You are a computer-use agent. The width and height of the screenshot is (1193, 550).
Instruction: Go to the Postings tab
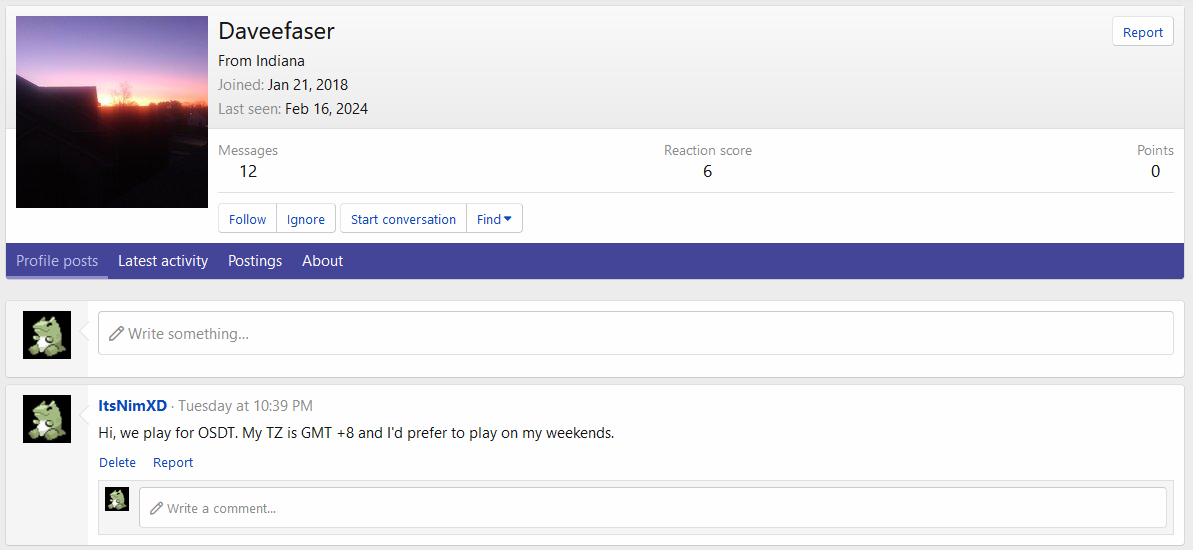click(255, 261)
